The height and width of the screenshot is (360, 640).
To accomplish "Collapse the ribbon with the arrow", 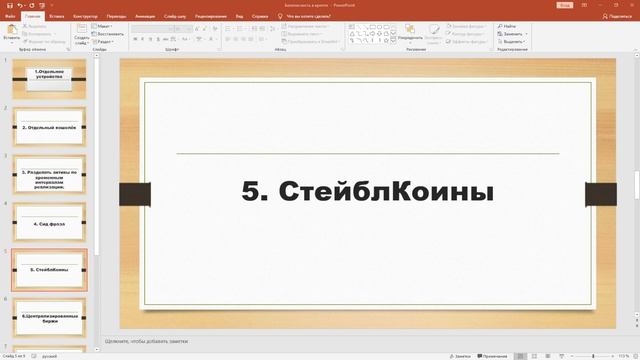I will [636, 49].
